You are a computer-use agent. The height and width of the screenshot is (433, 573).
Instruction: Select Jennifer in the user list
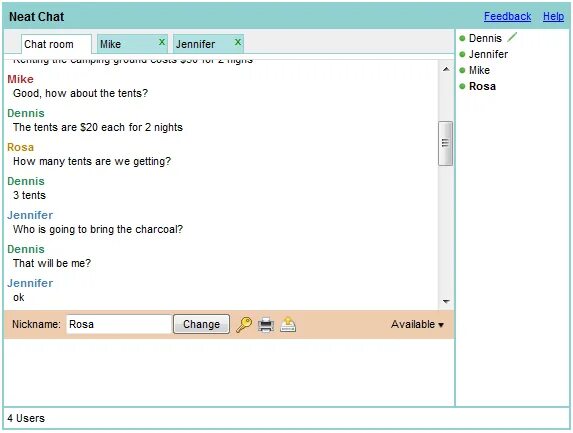coord(488,54)
